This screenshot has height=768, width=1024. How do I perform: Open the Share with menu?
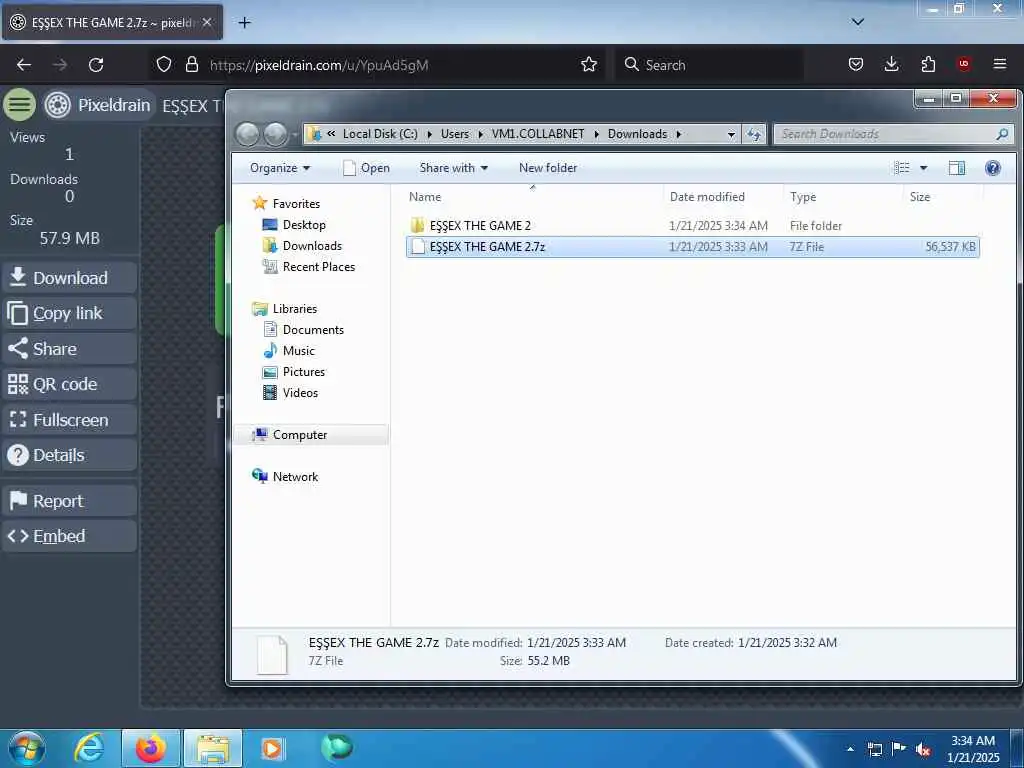point(453,168)
